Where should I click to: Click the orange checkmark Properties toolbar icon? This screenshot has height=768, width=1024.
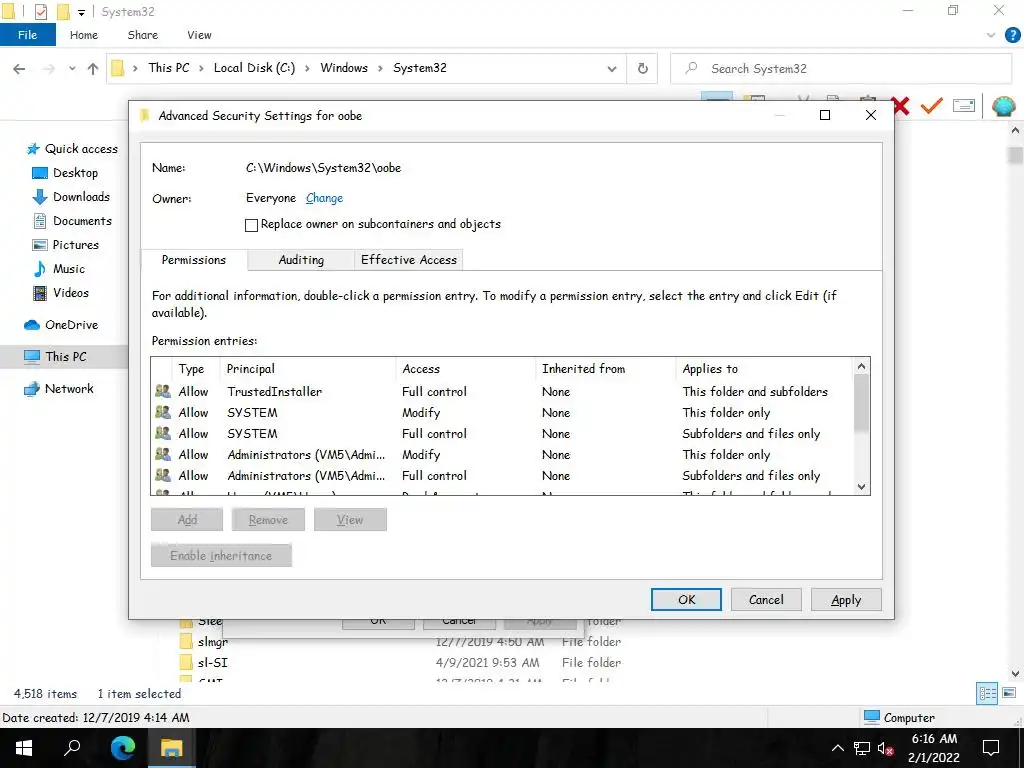pos(931,105)
